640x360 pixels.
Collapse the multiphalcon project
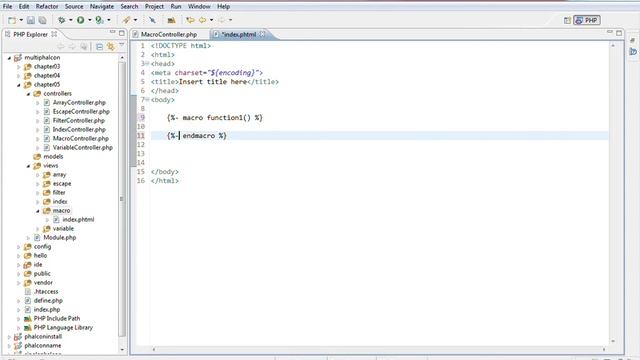9,58
